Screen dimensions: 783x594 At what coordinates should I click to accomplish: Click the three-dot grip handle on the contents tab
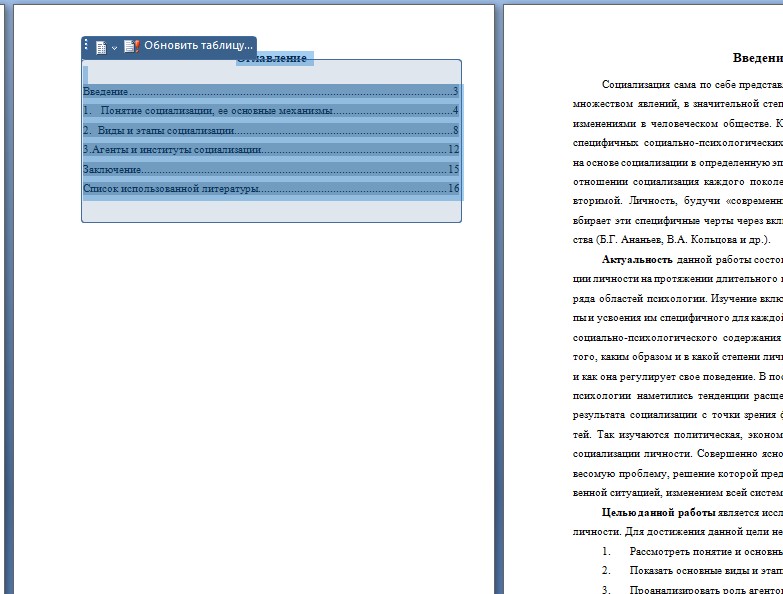coord(86,46)
